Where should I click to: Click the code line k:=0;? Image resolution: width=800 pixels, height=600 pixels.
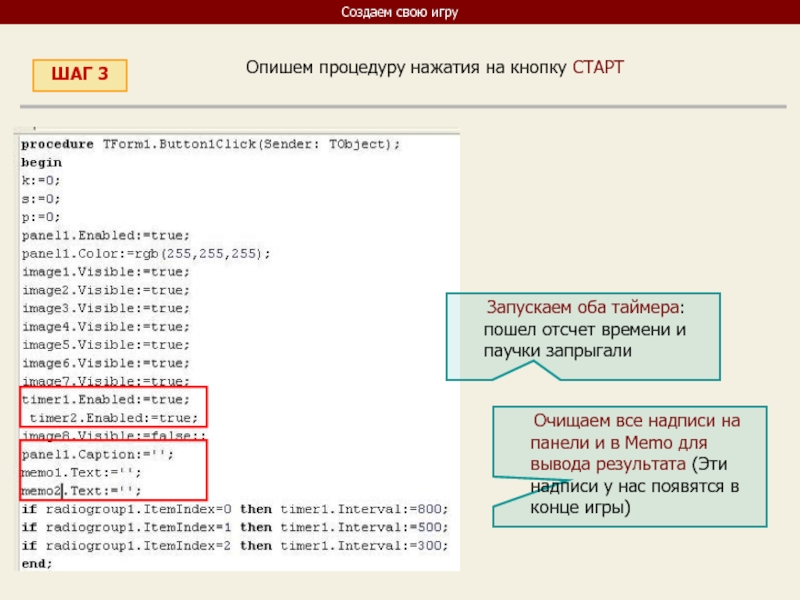pyautogui.click(x=41, y=181)
